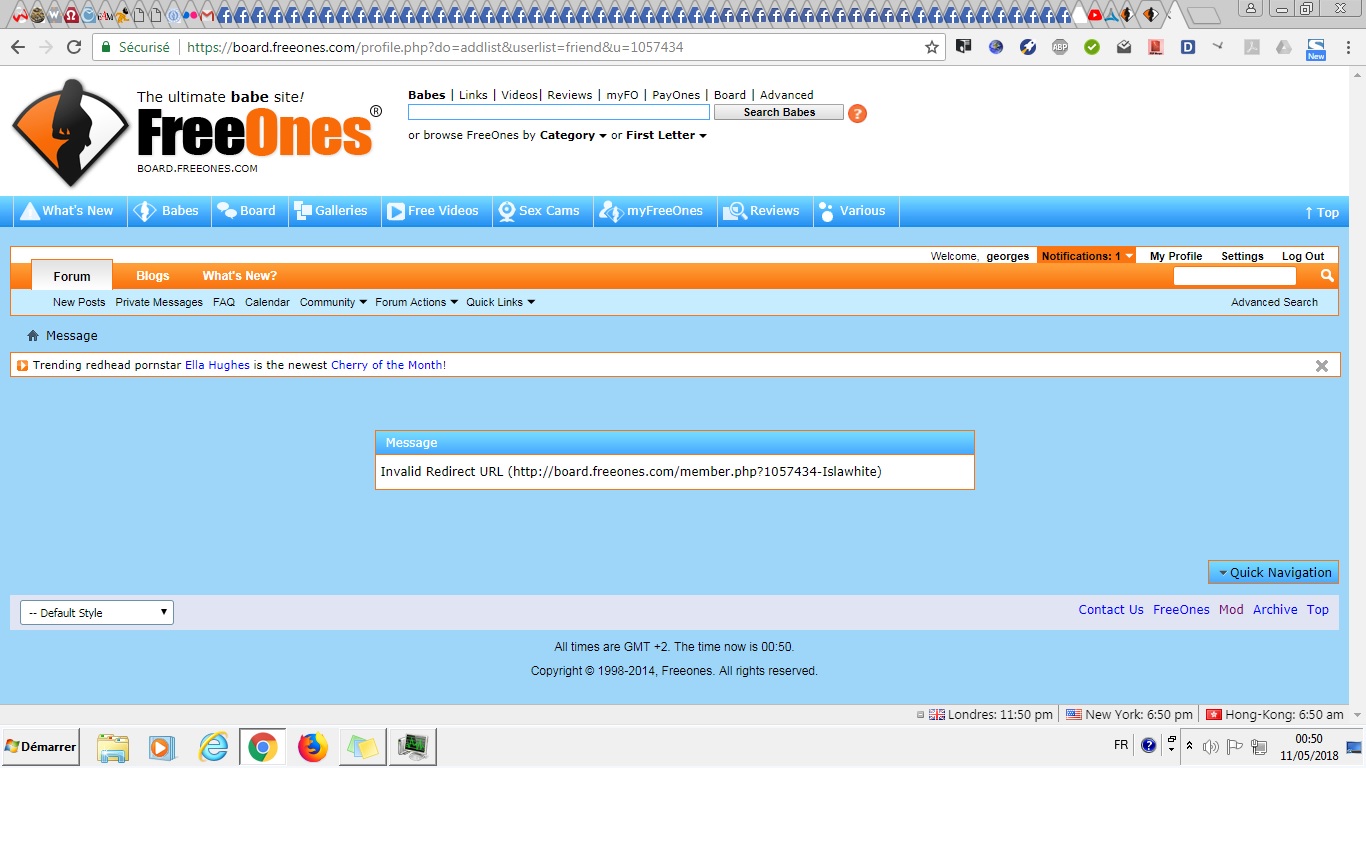Open the Advanced Search link
Screen dimensions: 1366x853
(1274, 302)
